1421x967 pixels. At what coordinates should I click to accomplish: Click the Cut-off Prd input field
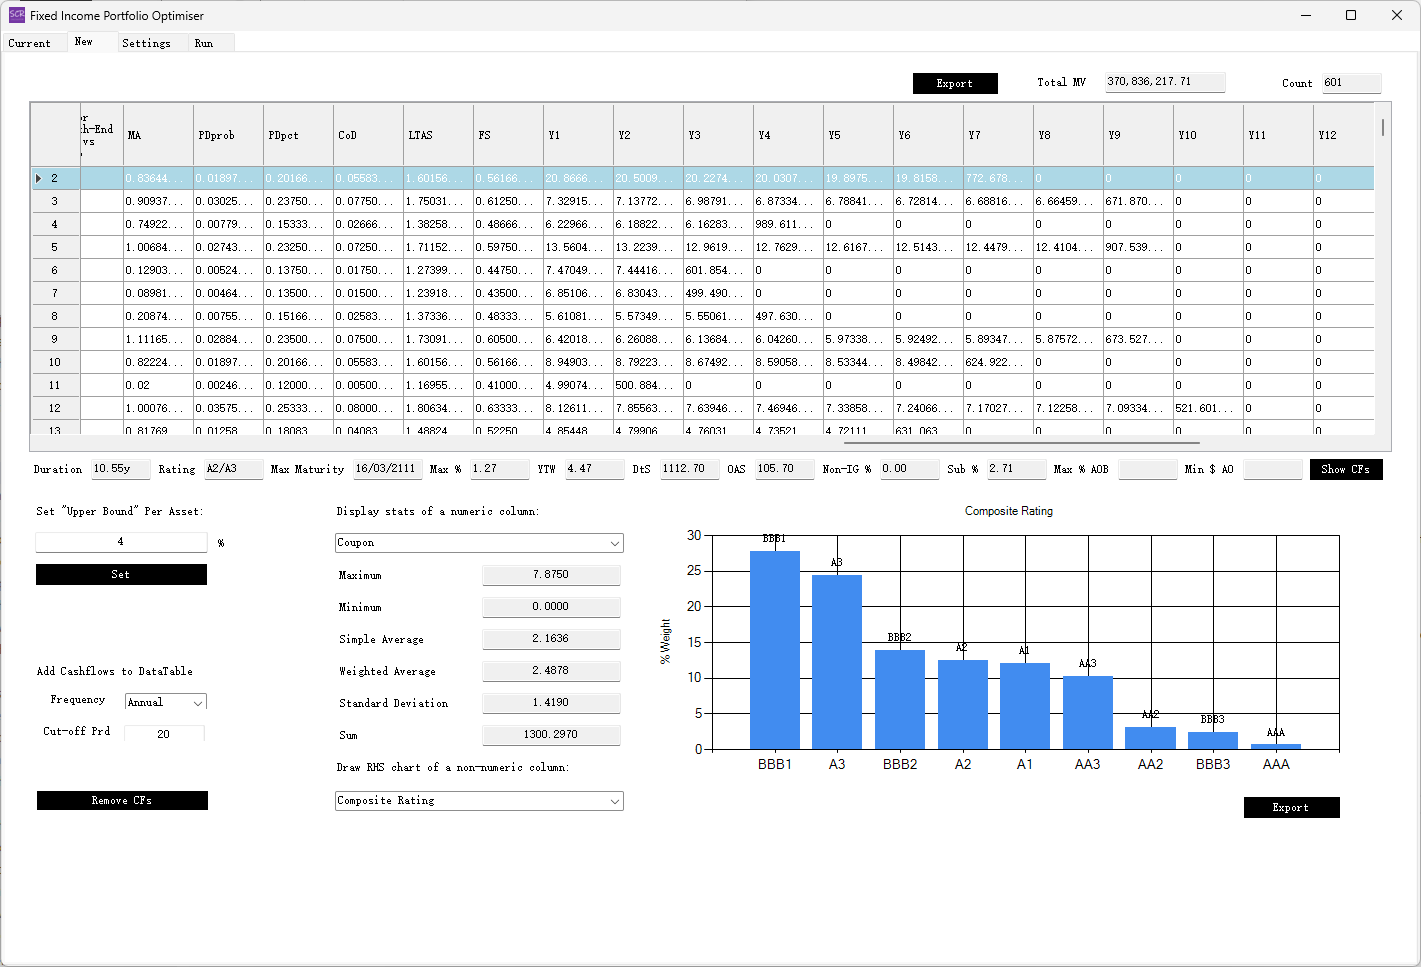pyautogui.click(x=164, y=734)
